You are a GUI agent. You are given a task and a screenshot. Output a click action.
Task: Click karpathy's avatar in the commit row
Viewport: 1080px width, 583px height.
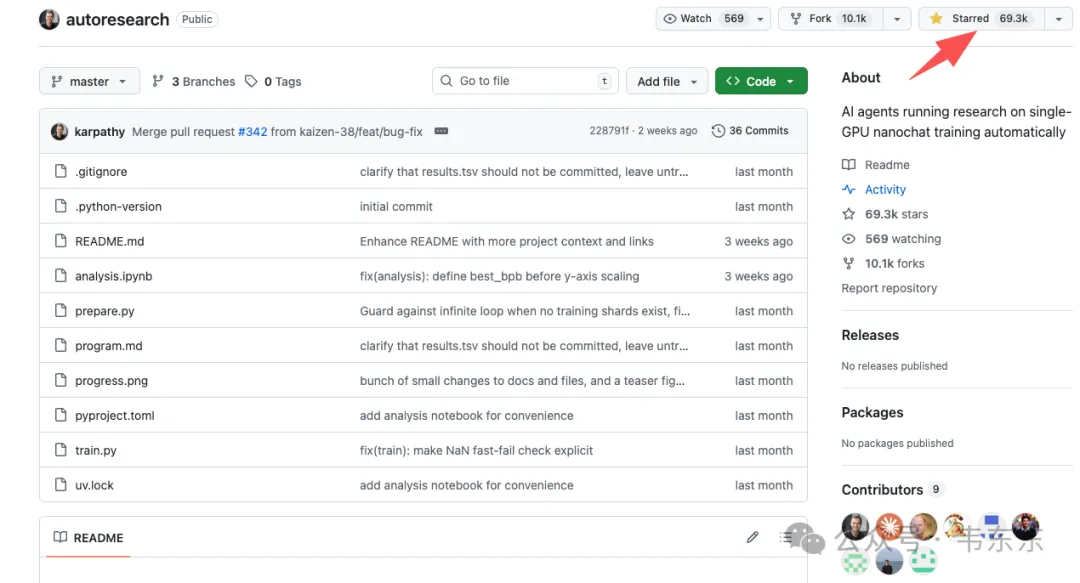pyautogui.click(x=59, y=131)
